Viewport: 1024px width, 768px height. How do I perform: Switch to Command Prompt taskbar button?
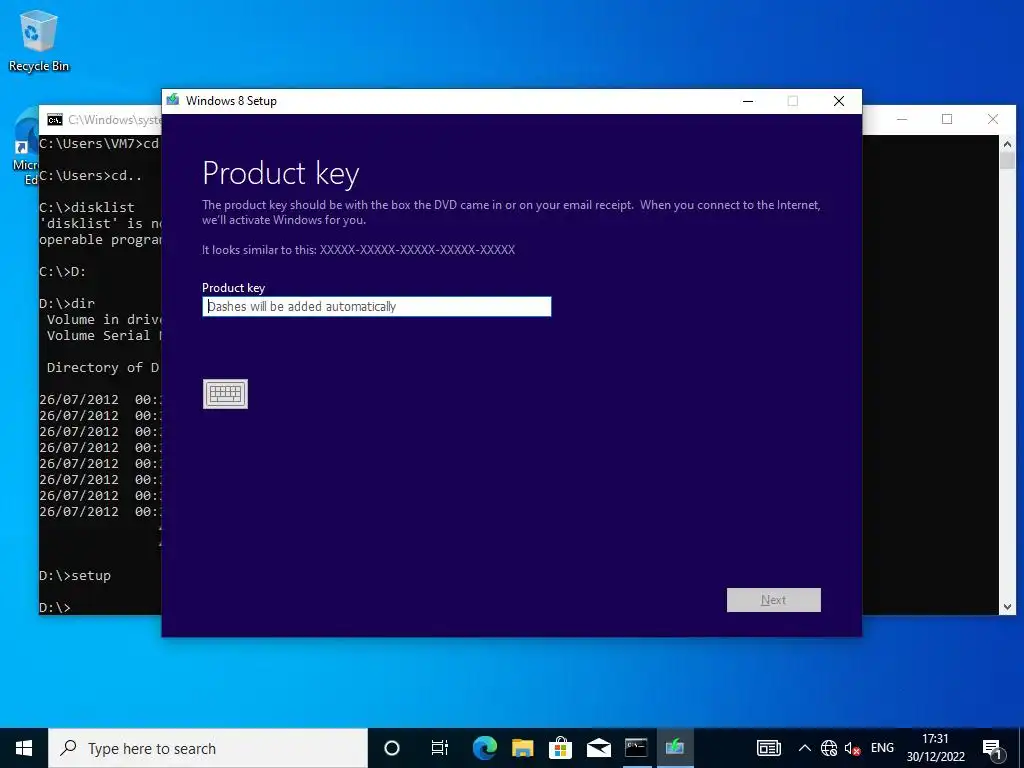coord(636,748)
